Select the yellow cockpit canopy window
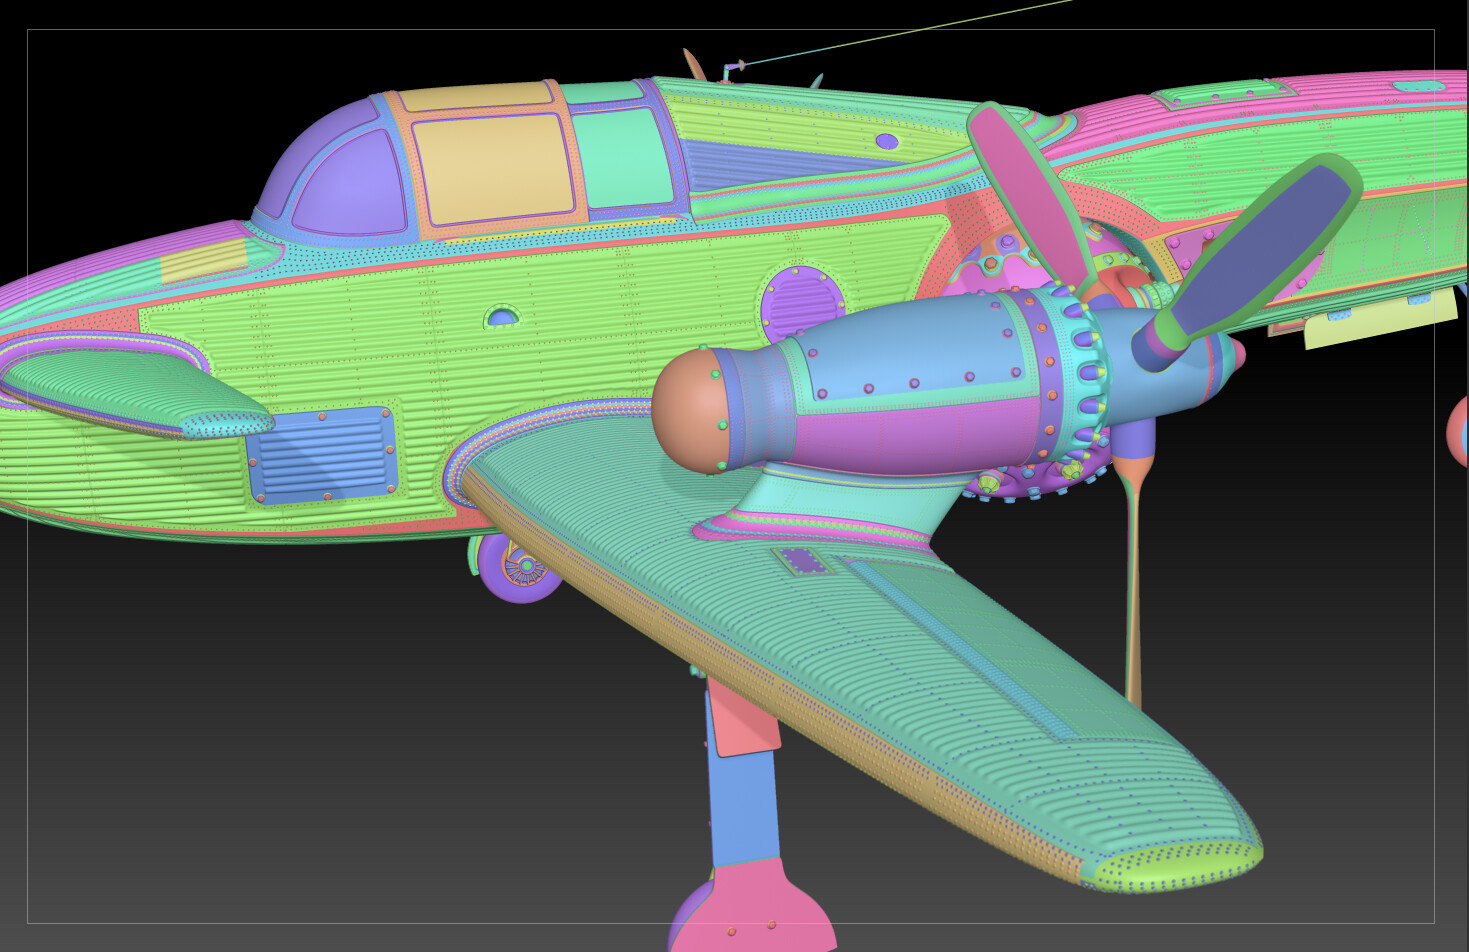Viewport: 1469px width, 952px height. click(494, 168)
